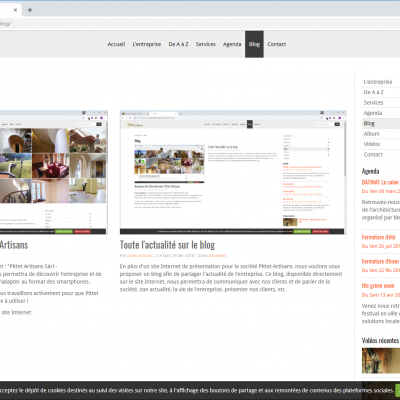Click the Agenda heading in the sidebar

point(371,171)
